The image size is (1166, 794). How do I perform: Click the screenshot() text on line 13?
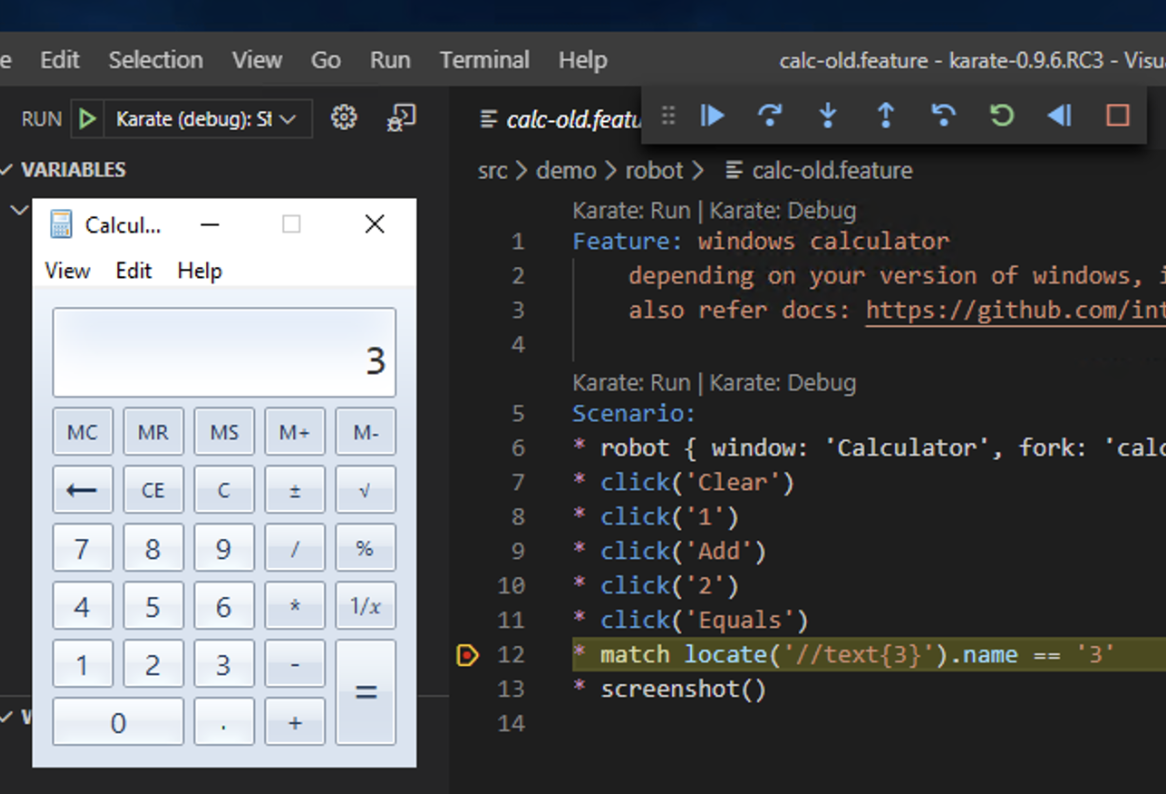683,689
